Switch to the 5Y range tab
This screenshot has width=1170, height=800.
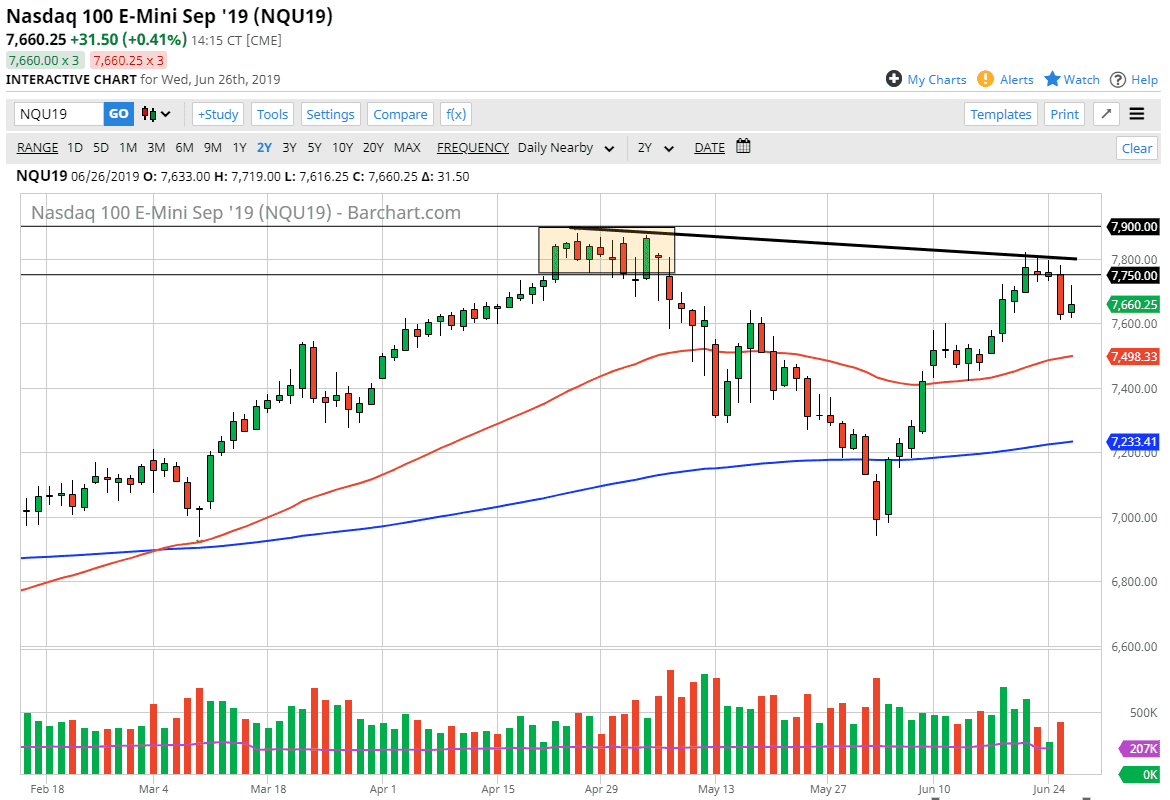pyautogui.click(x=314, y=147)
